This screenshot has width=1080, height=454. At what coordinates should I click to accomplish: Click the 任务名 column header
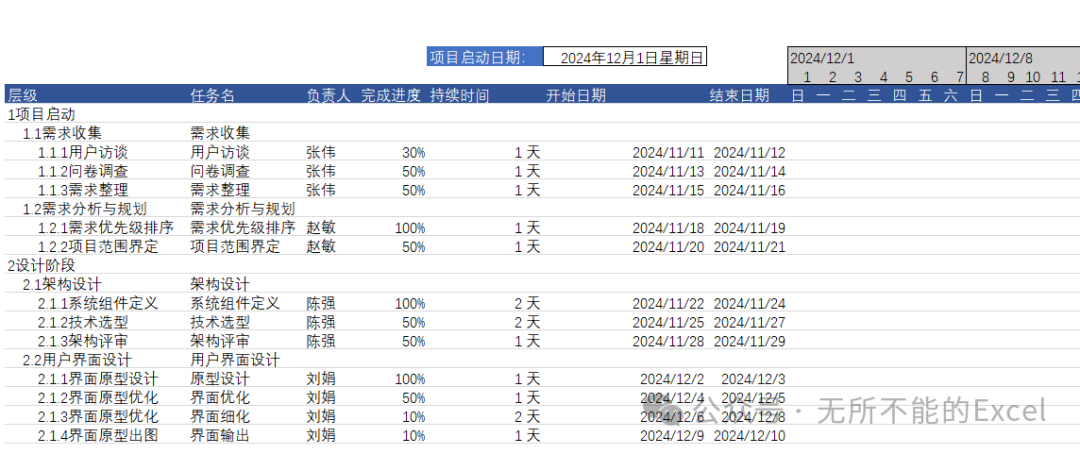[212, 96]
